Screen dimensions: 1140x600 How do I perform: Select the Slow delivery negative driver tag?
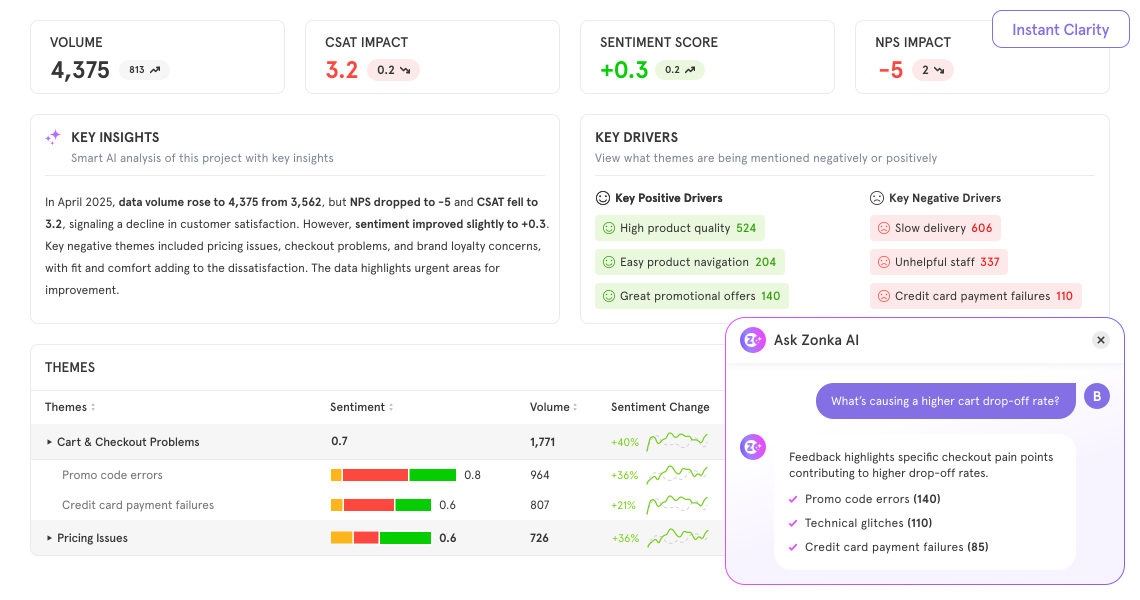point(934,228)
